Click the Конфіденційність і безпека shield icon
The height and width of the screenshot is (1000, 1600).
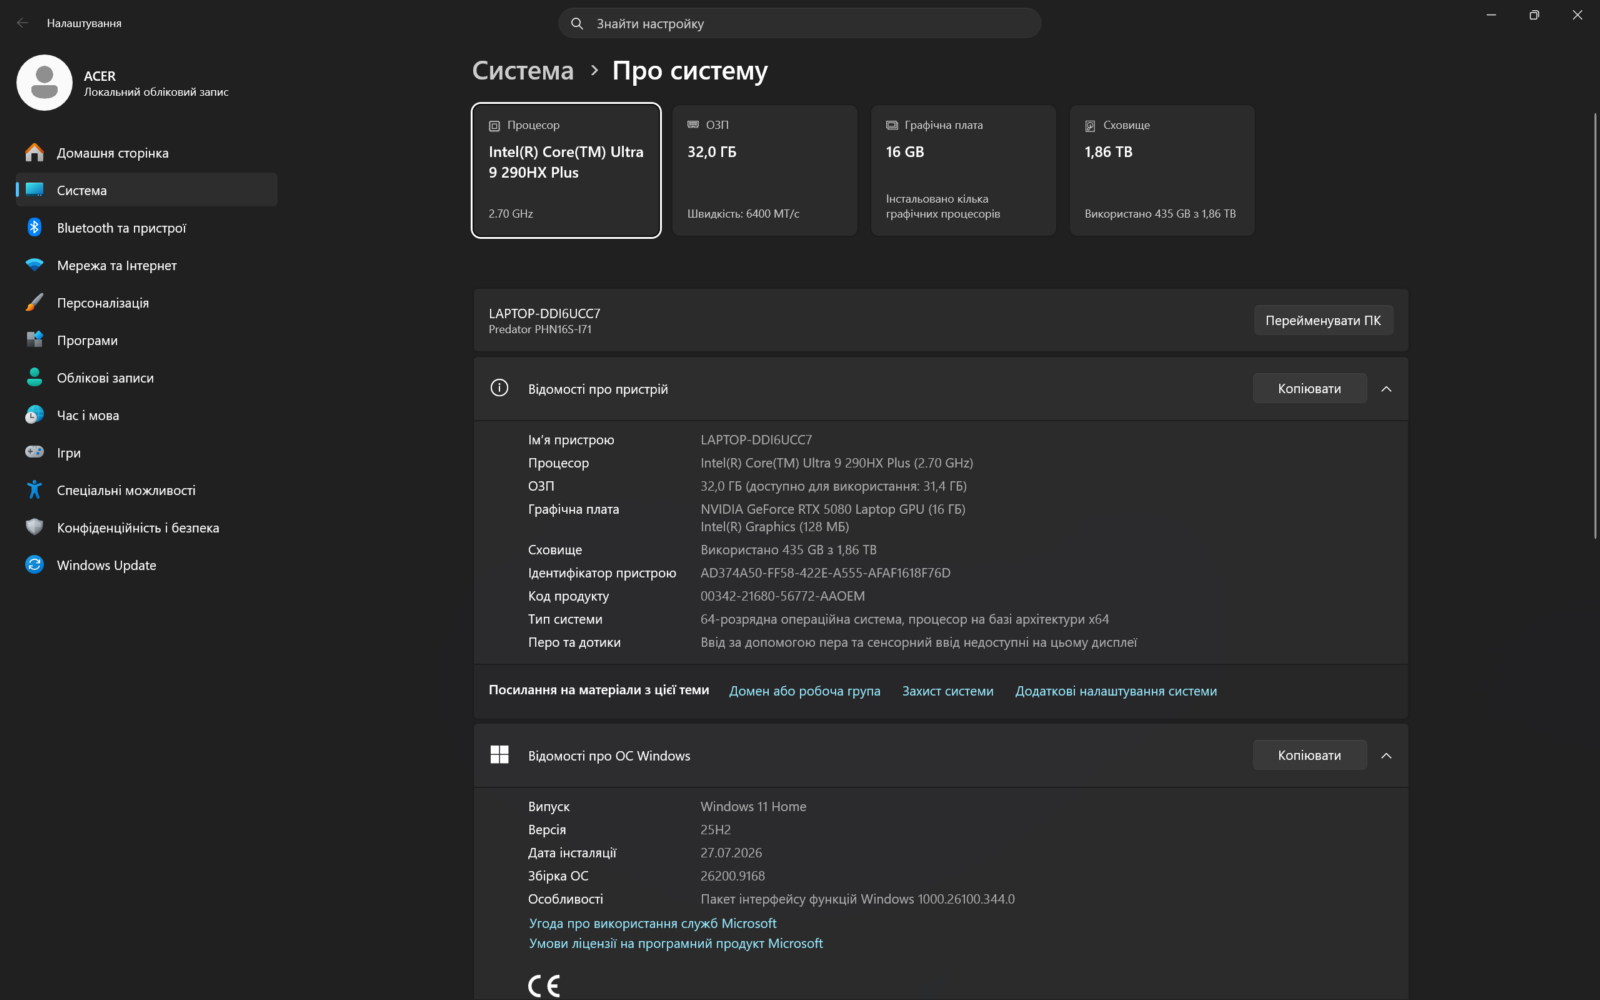[34, 528]
